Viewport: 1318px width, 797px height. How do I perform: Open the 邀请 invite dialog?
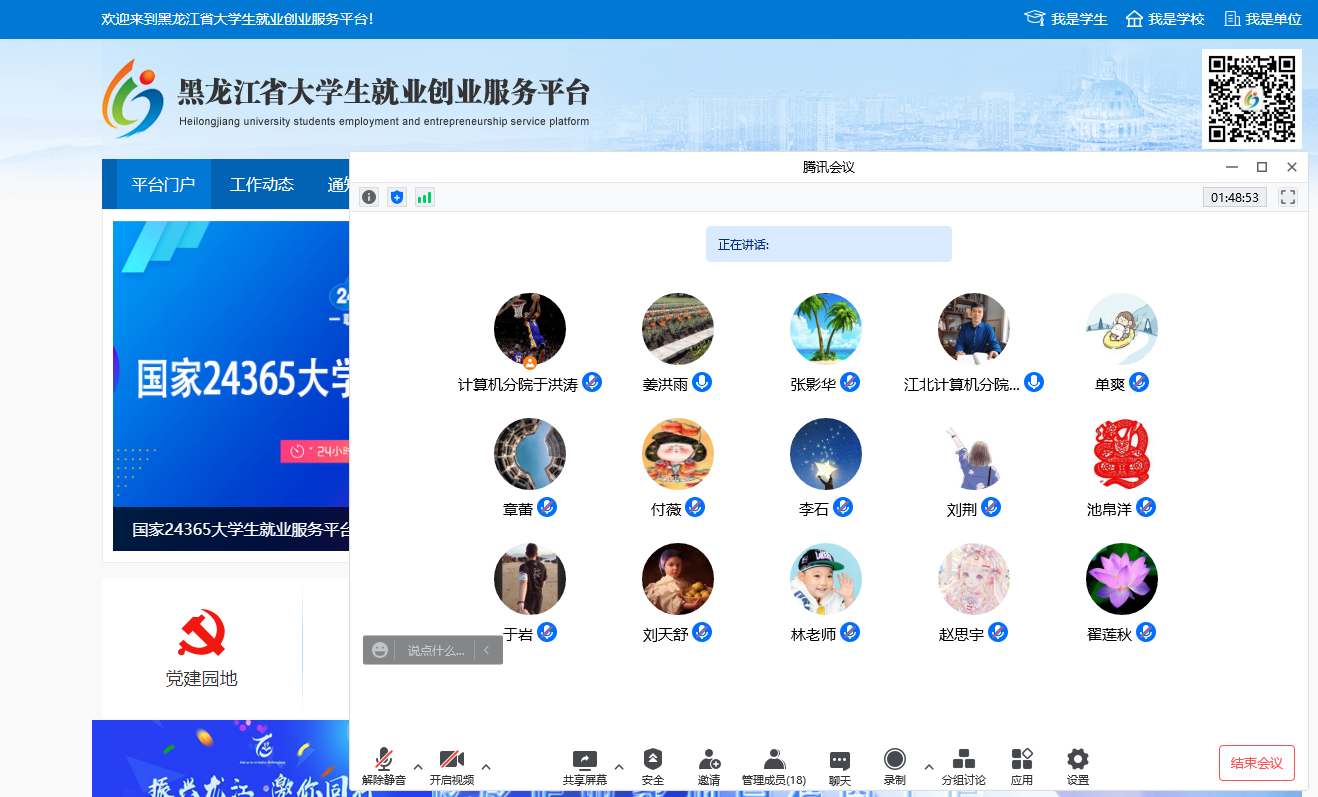709,767
